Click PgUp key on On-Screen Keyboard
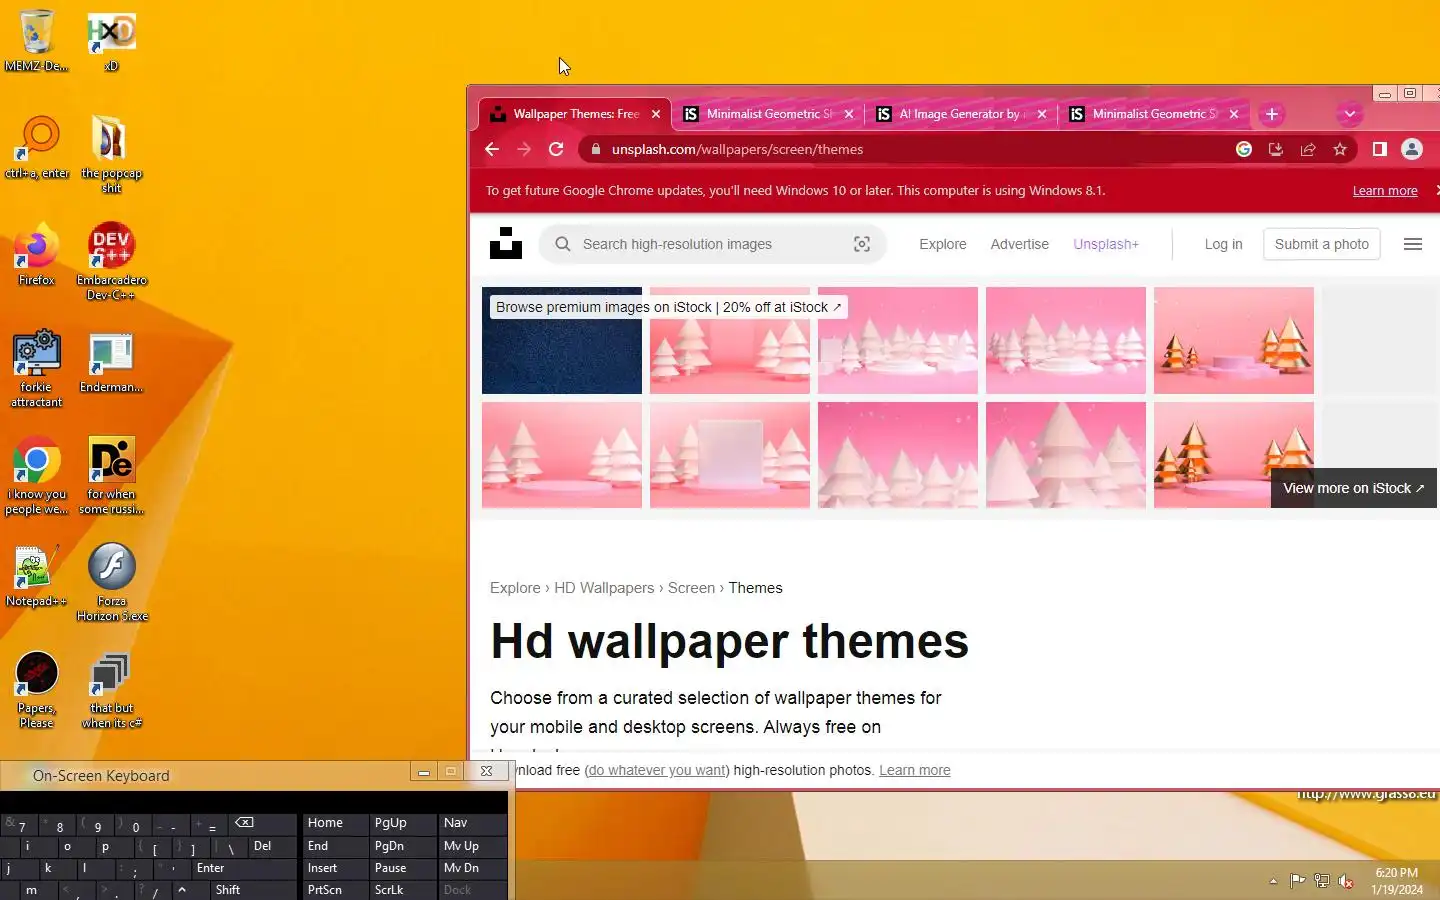 coord(402,823)
